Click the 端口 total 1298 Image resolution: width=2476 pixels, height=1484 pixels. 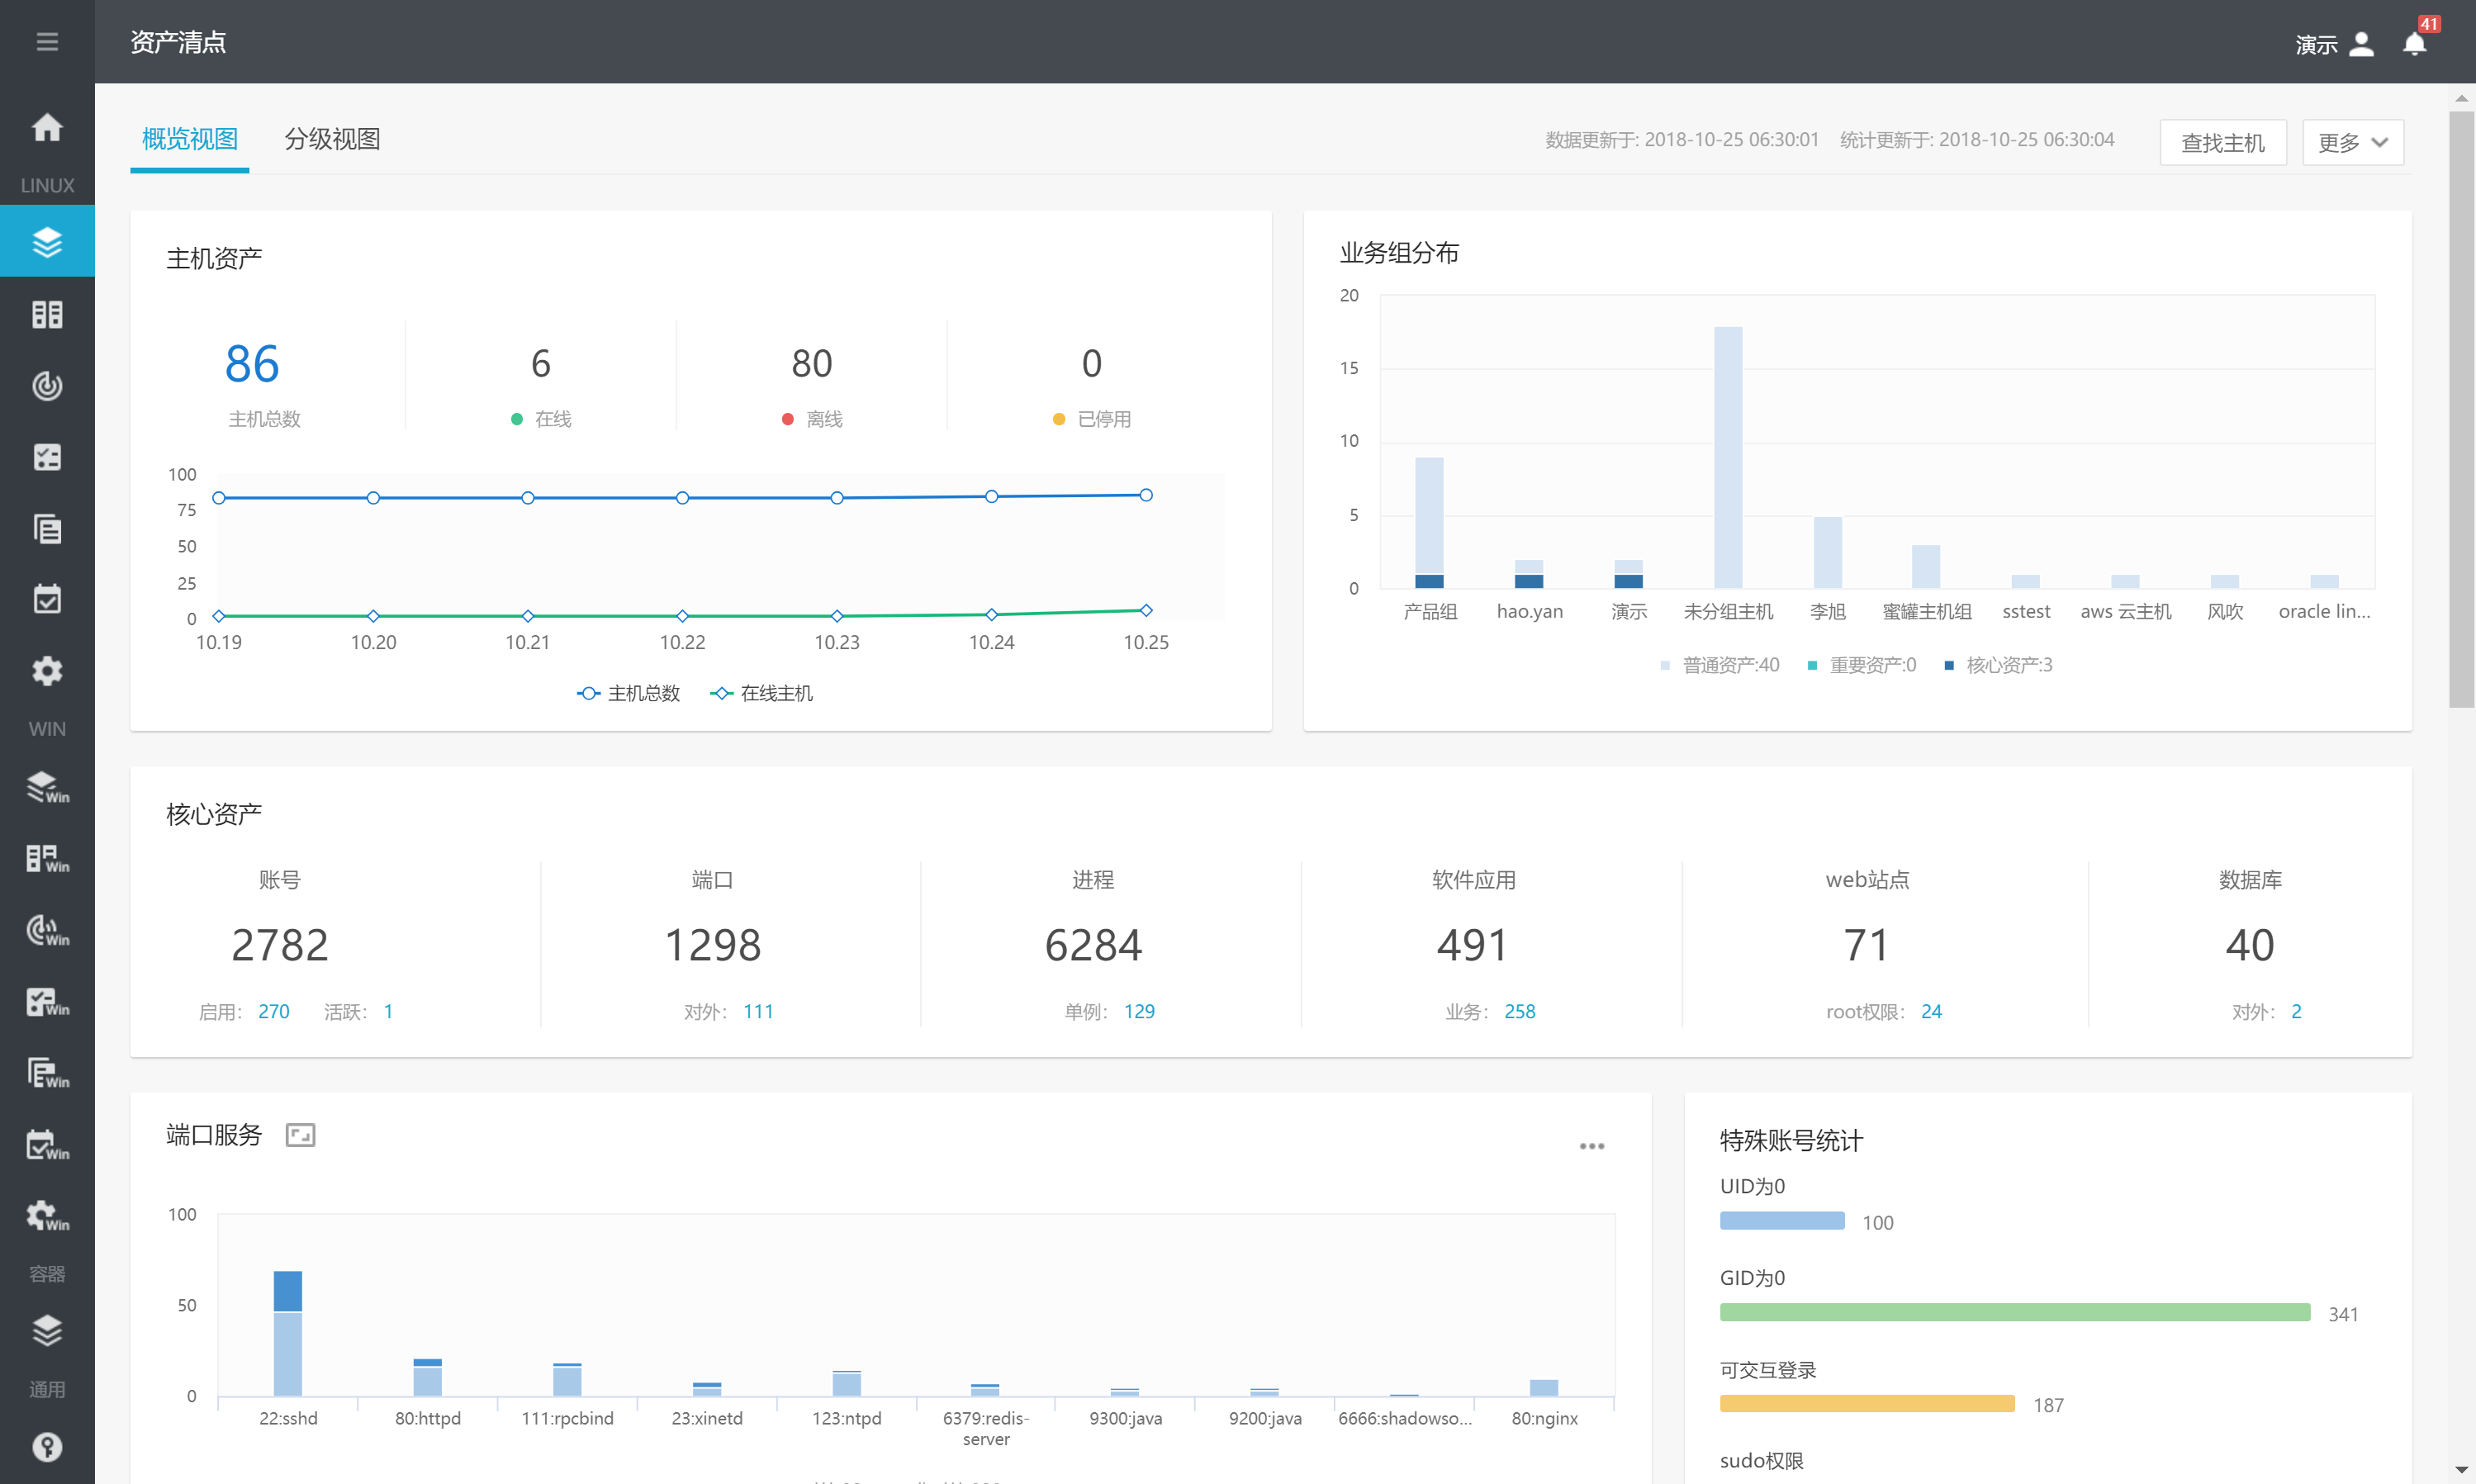[x=713, y=945]
